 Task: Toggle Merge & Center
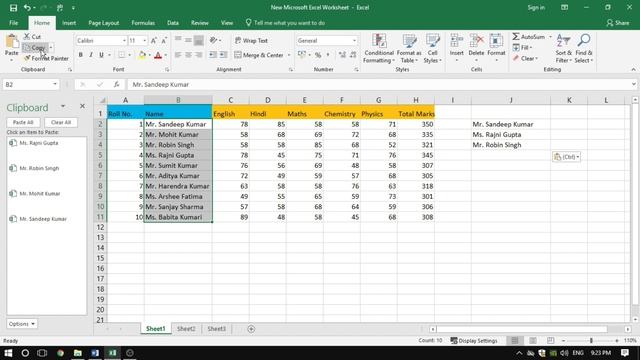(259, 55)
